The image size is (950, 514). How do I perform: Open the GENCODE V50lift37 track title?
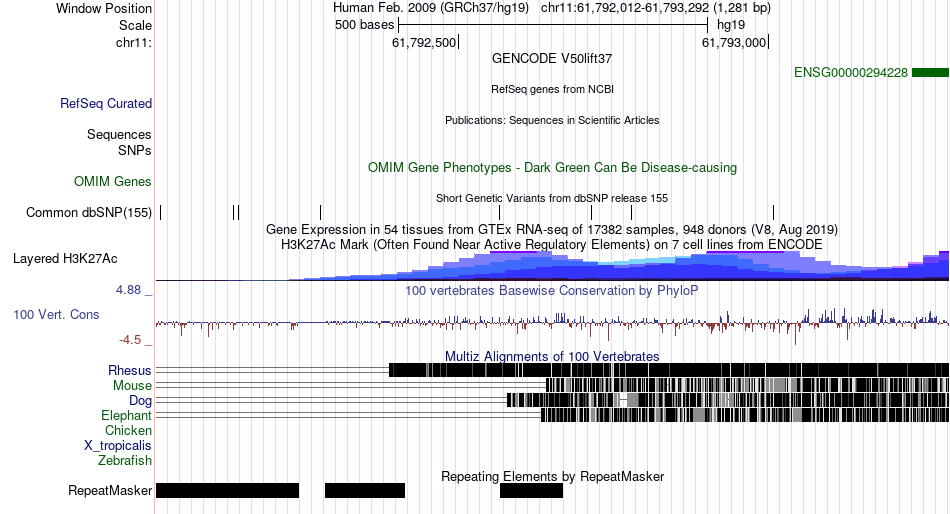552,59
